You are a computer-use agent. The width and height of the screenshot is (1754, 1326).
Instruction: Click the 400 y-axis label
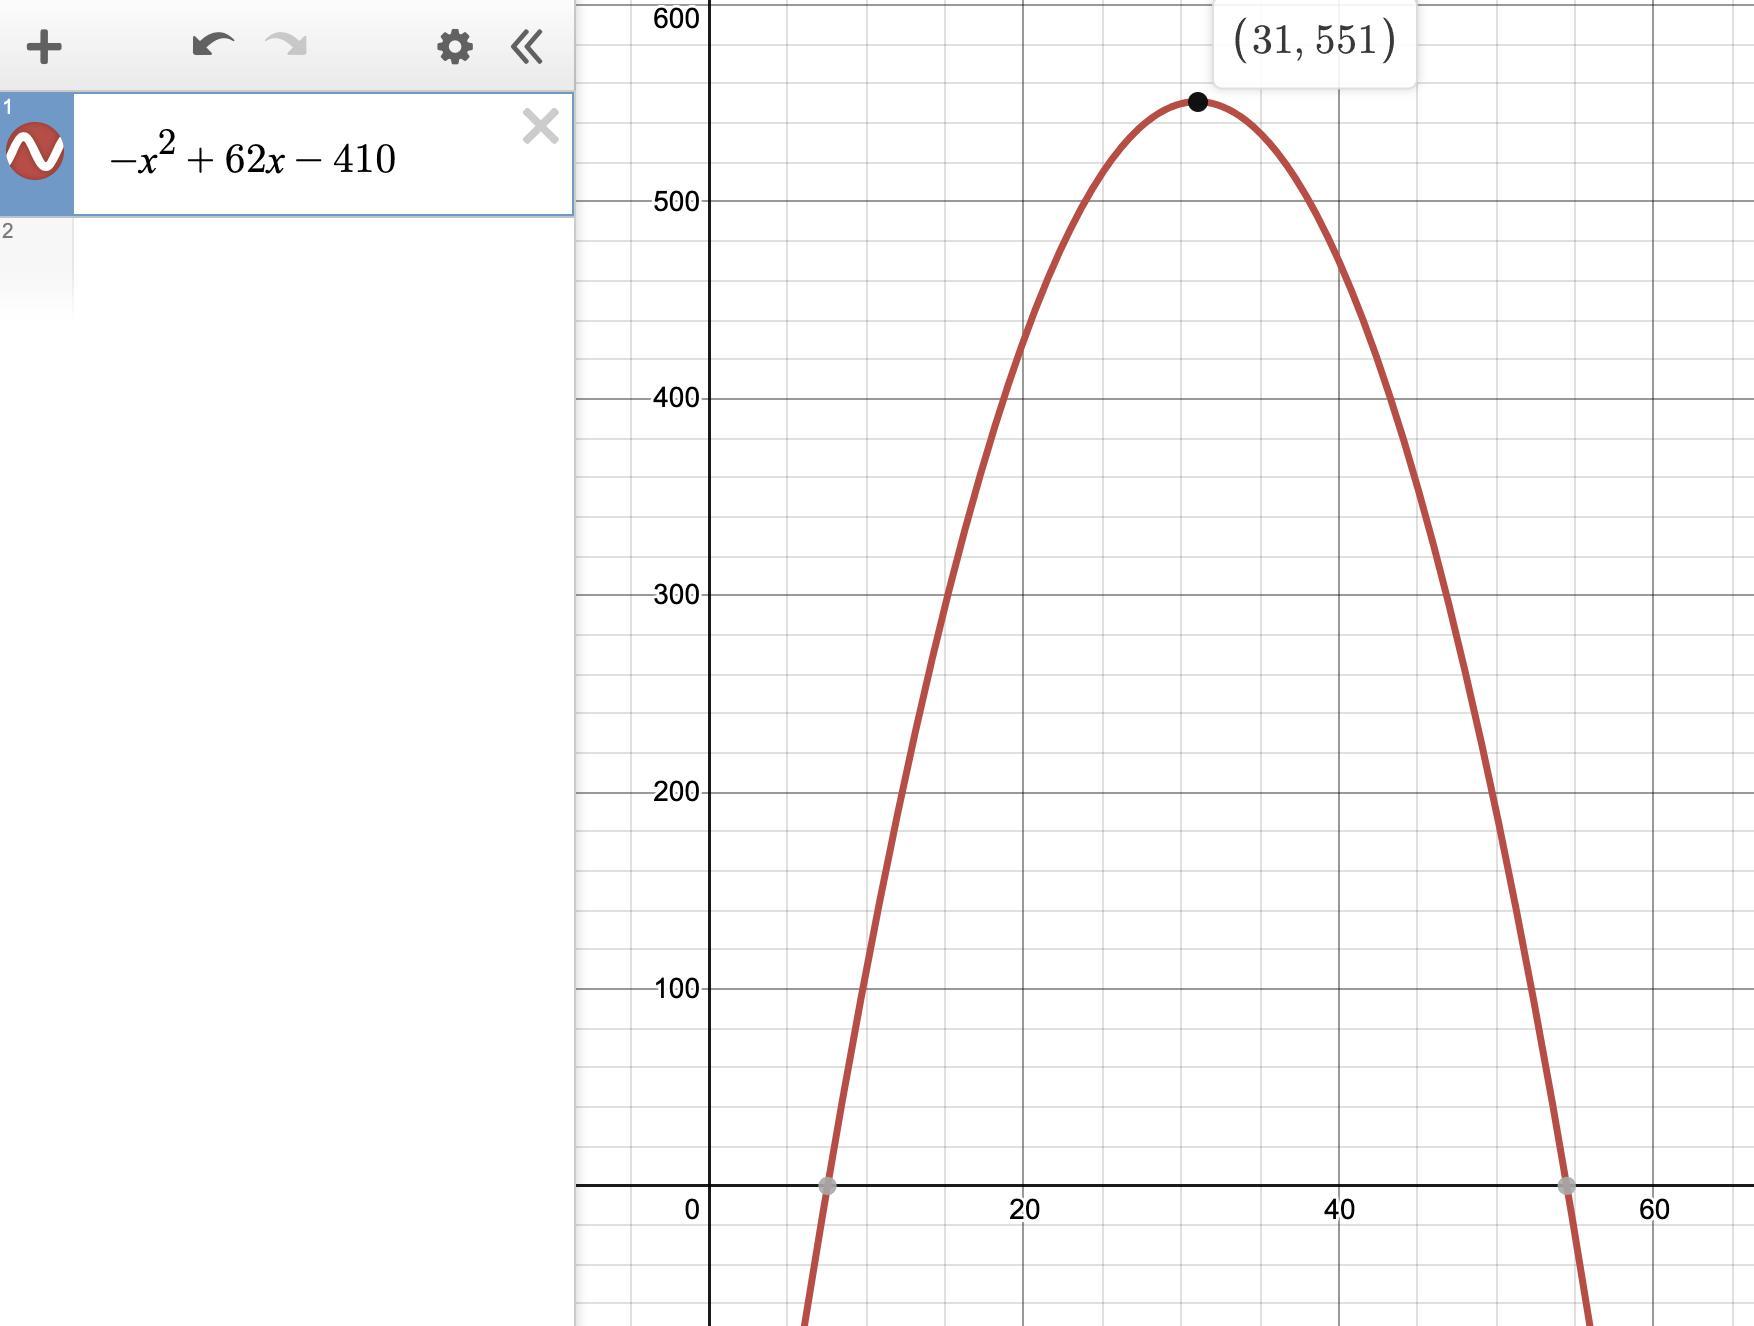point(676,398)
